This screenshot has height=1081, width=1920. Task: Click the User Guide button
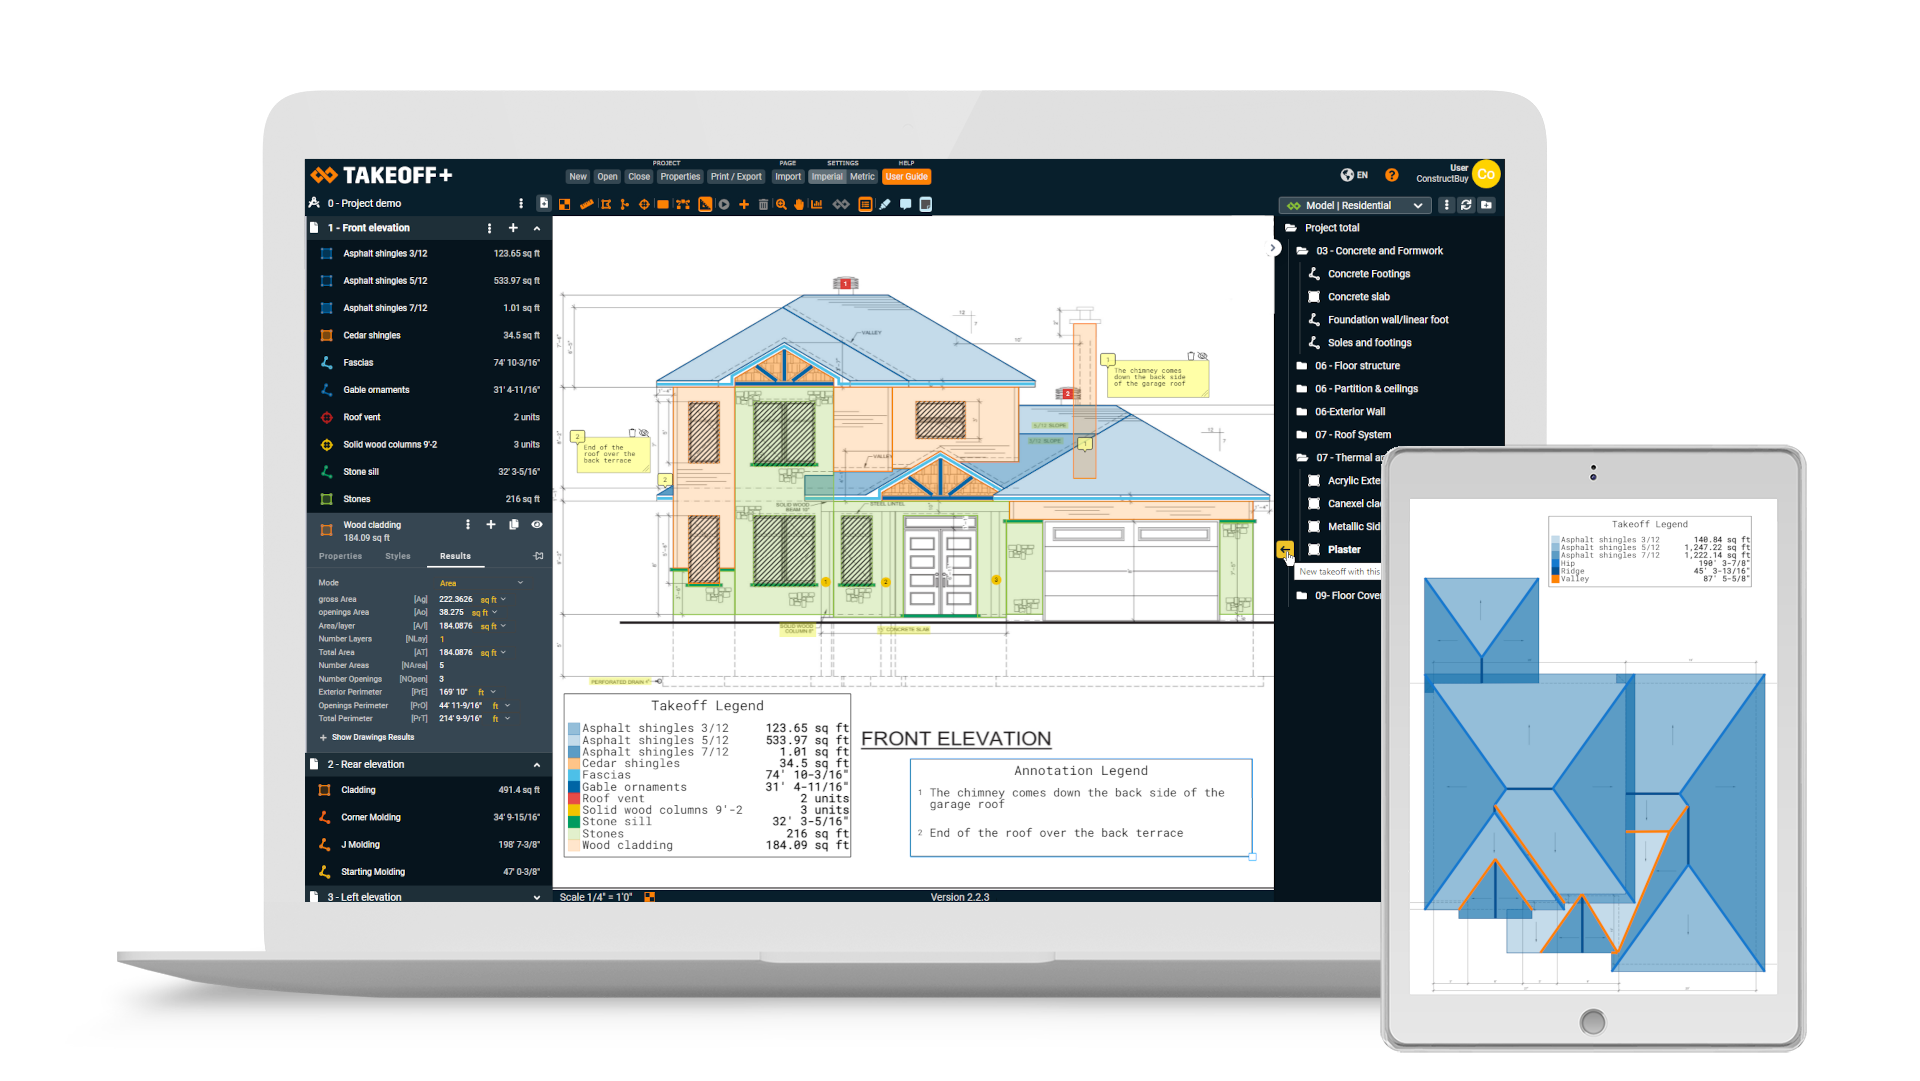pos(909,175)
